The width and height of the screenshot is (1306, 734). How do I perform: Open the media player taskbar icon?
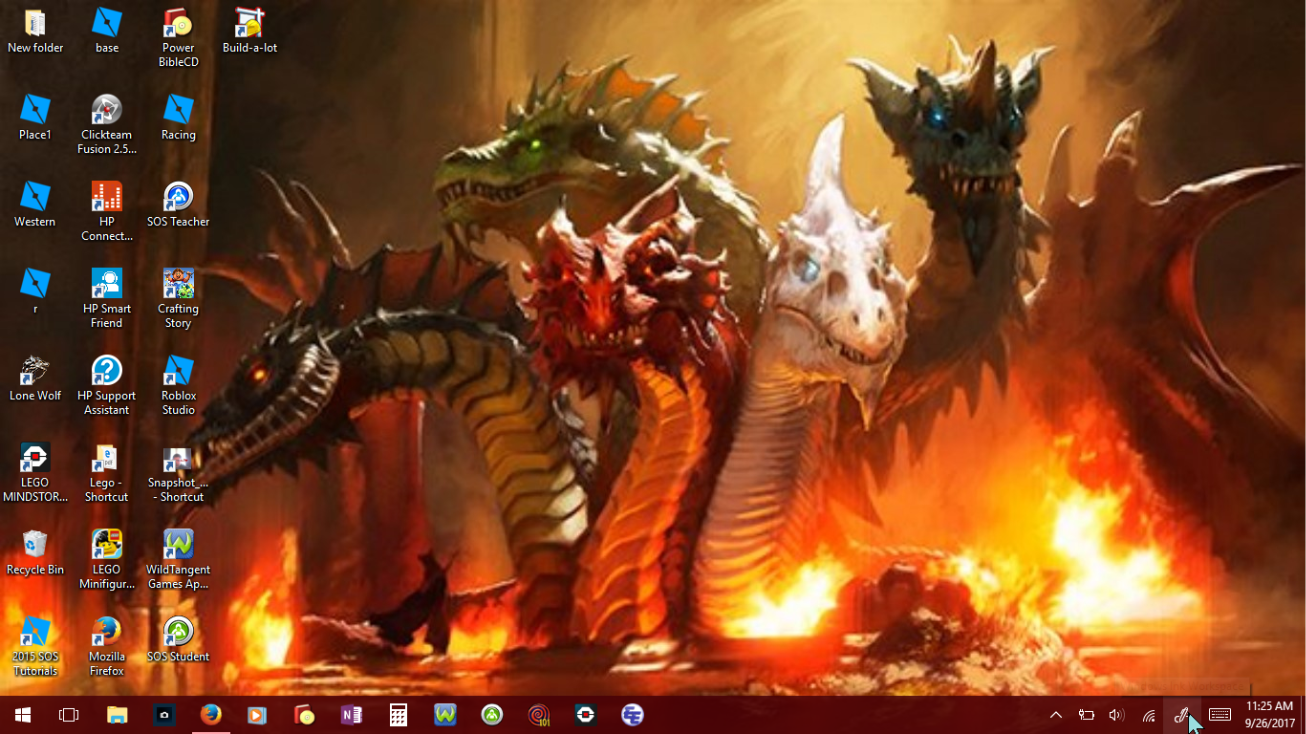click(257, 715)
